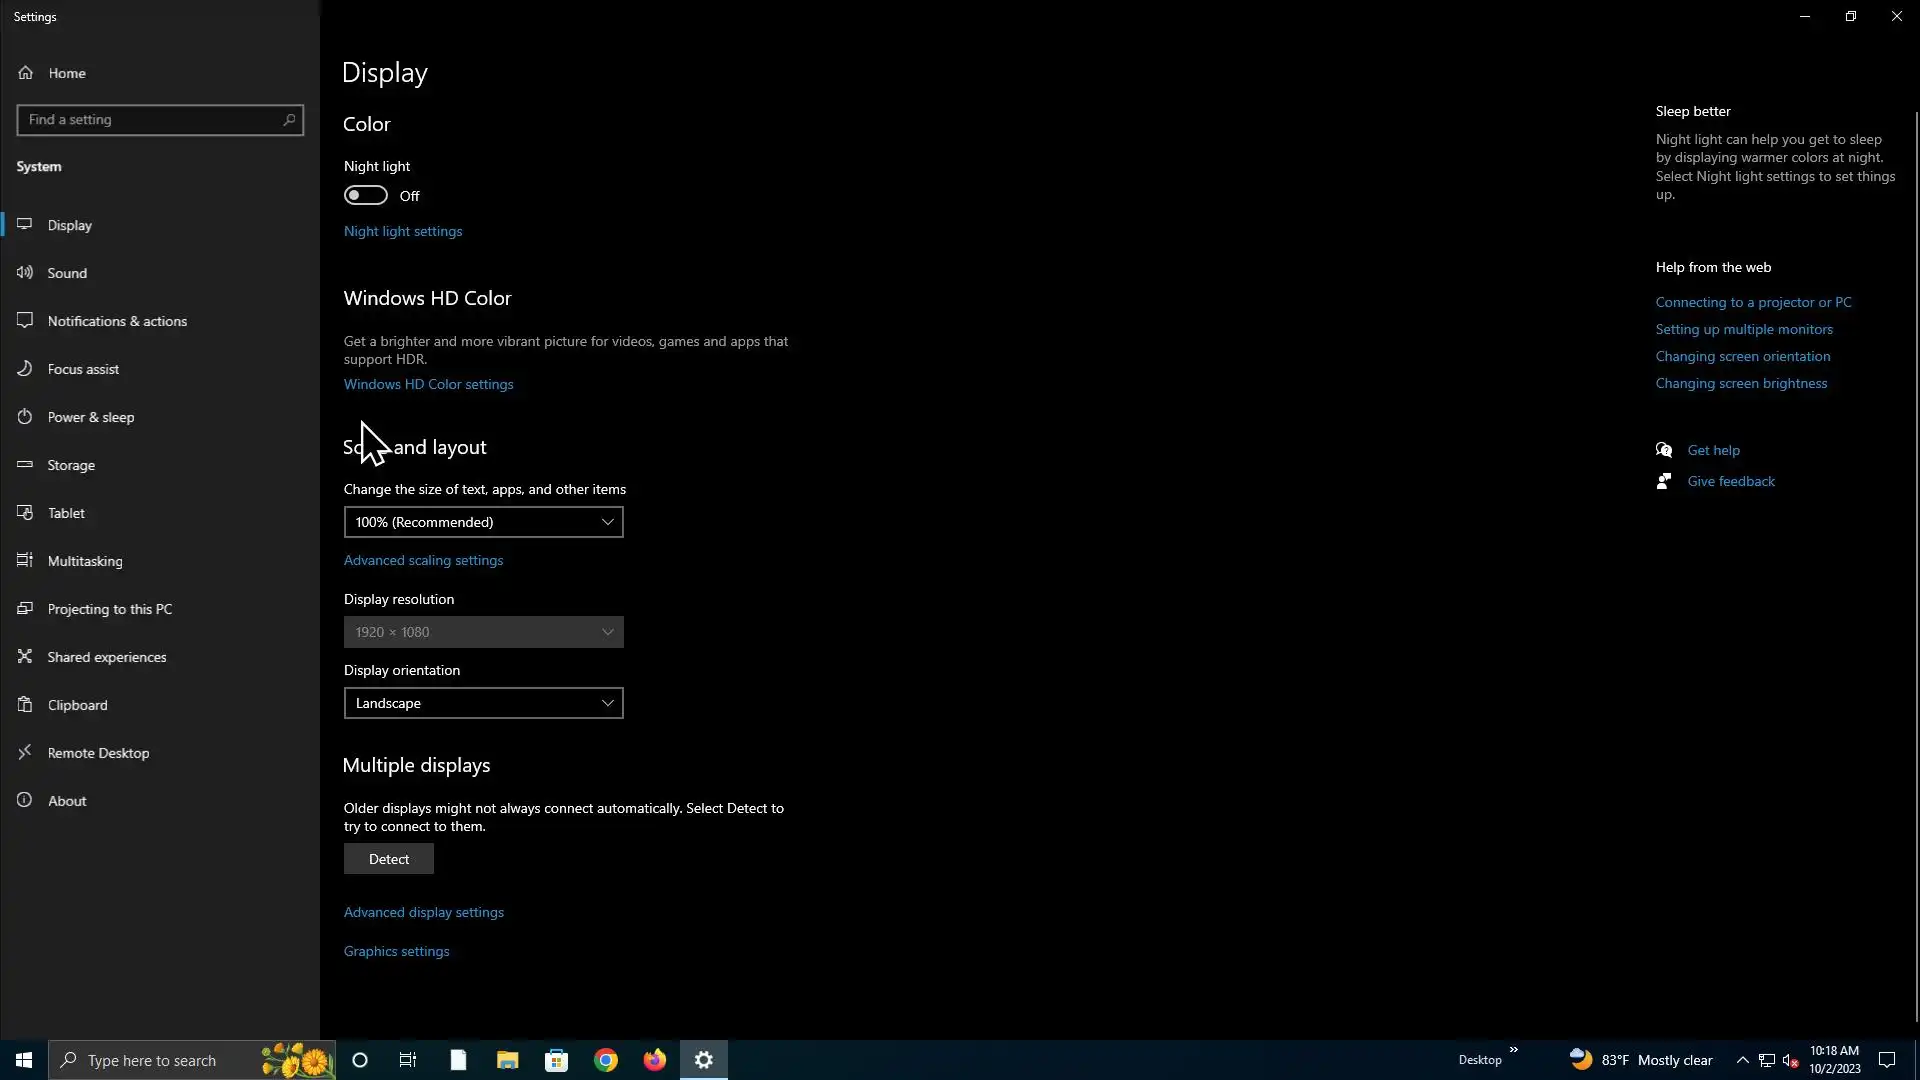This screenshot has height=1080, width=1920.
Task: Go to Notifications & actions section
Action: (x=117, y=321)
